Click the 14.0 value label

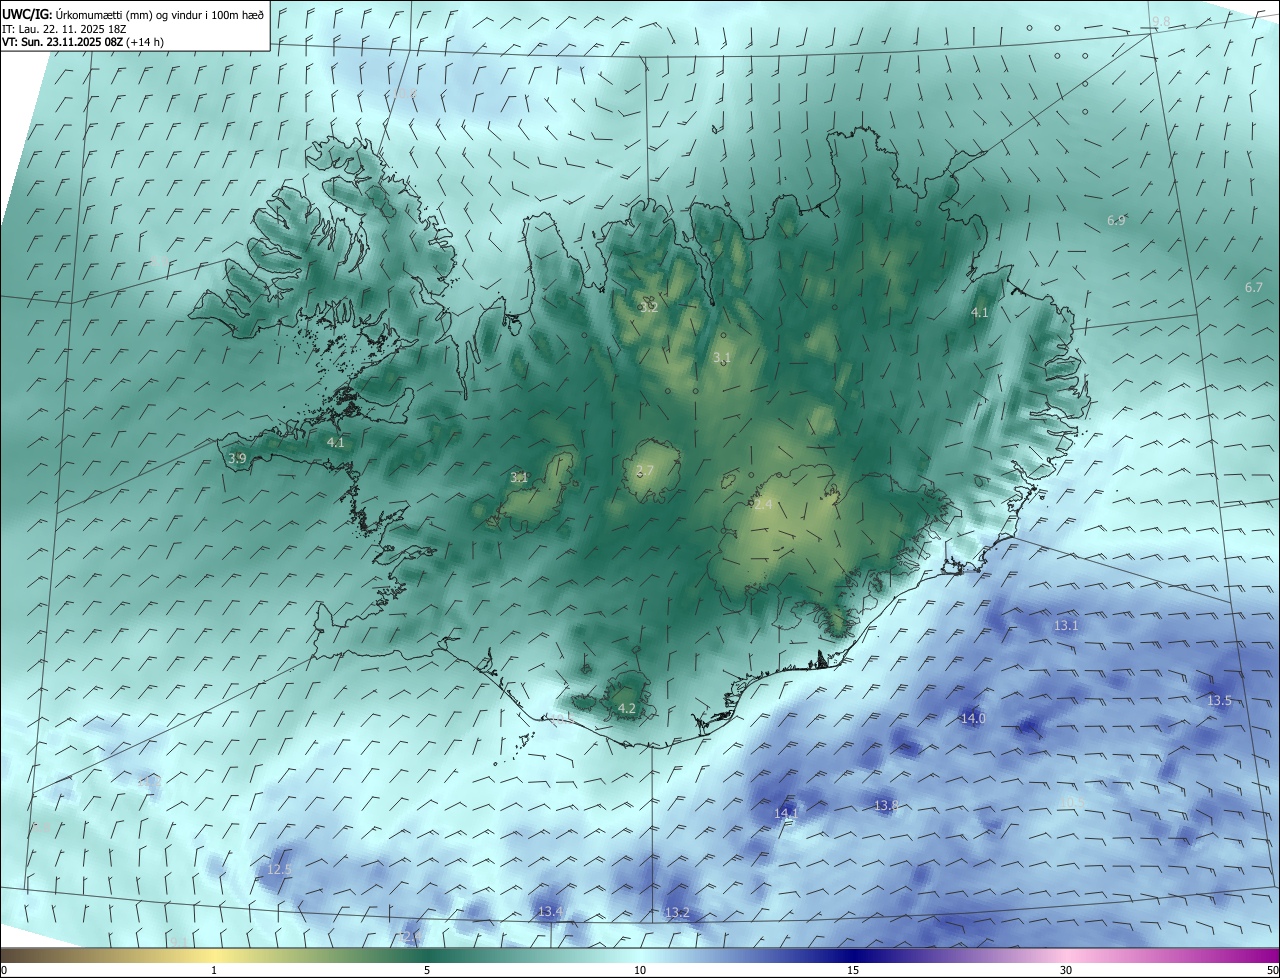click(x=973, y=718)
